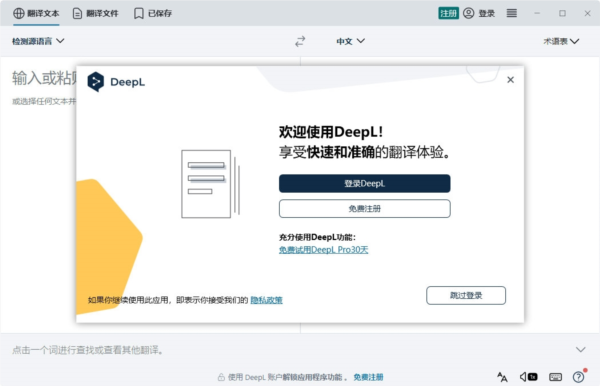
Task: Minimize the DeepL window
Action: tap(537, 13)
